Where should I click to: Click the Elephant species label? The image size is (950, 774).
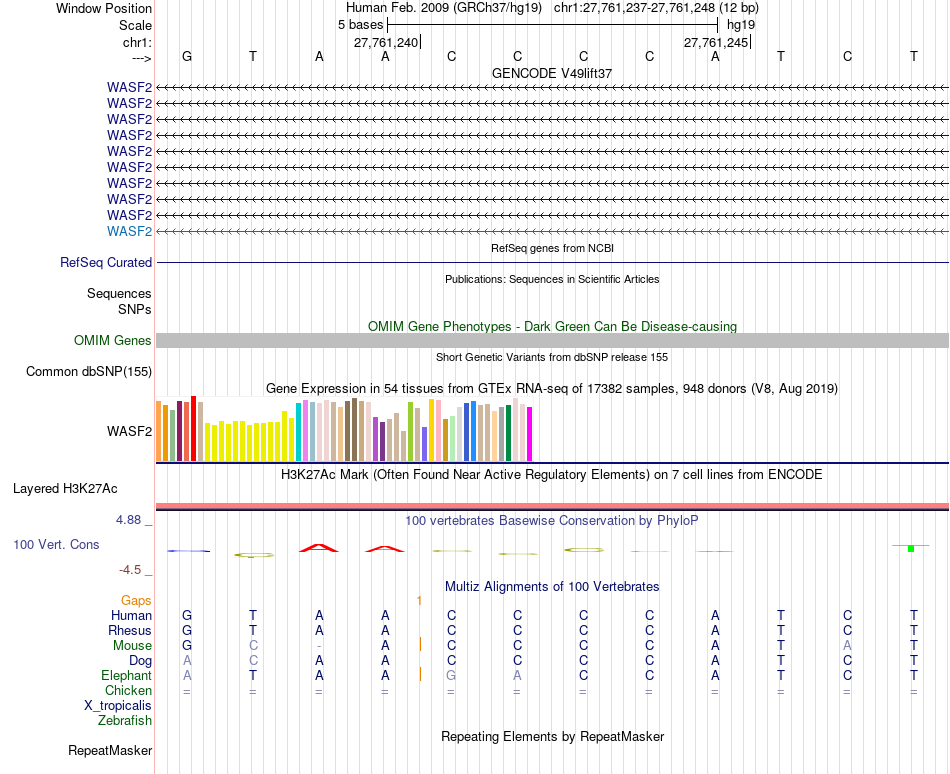pyautogui.click(x=126, y=675)
